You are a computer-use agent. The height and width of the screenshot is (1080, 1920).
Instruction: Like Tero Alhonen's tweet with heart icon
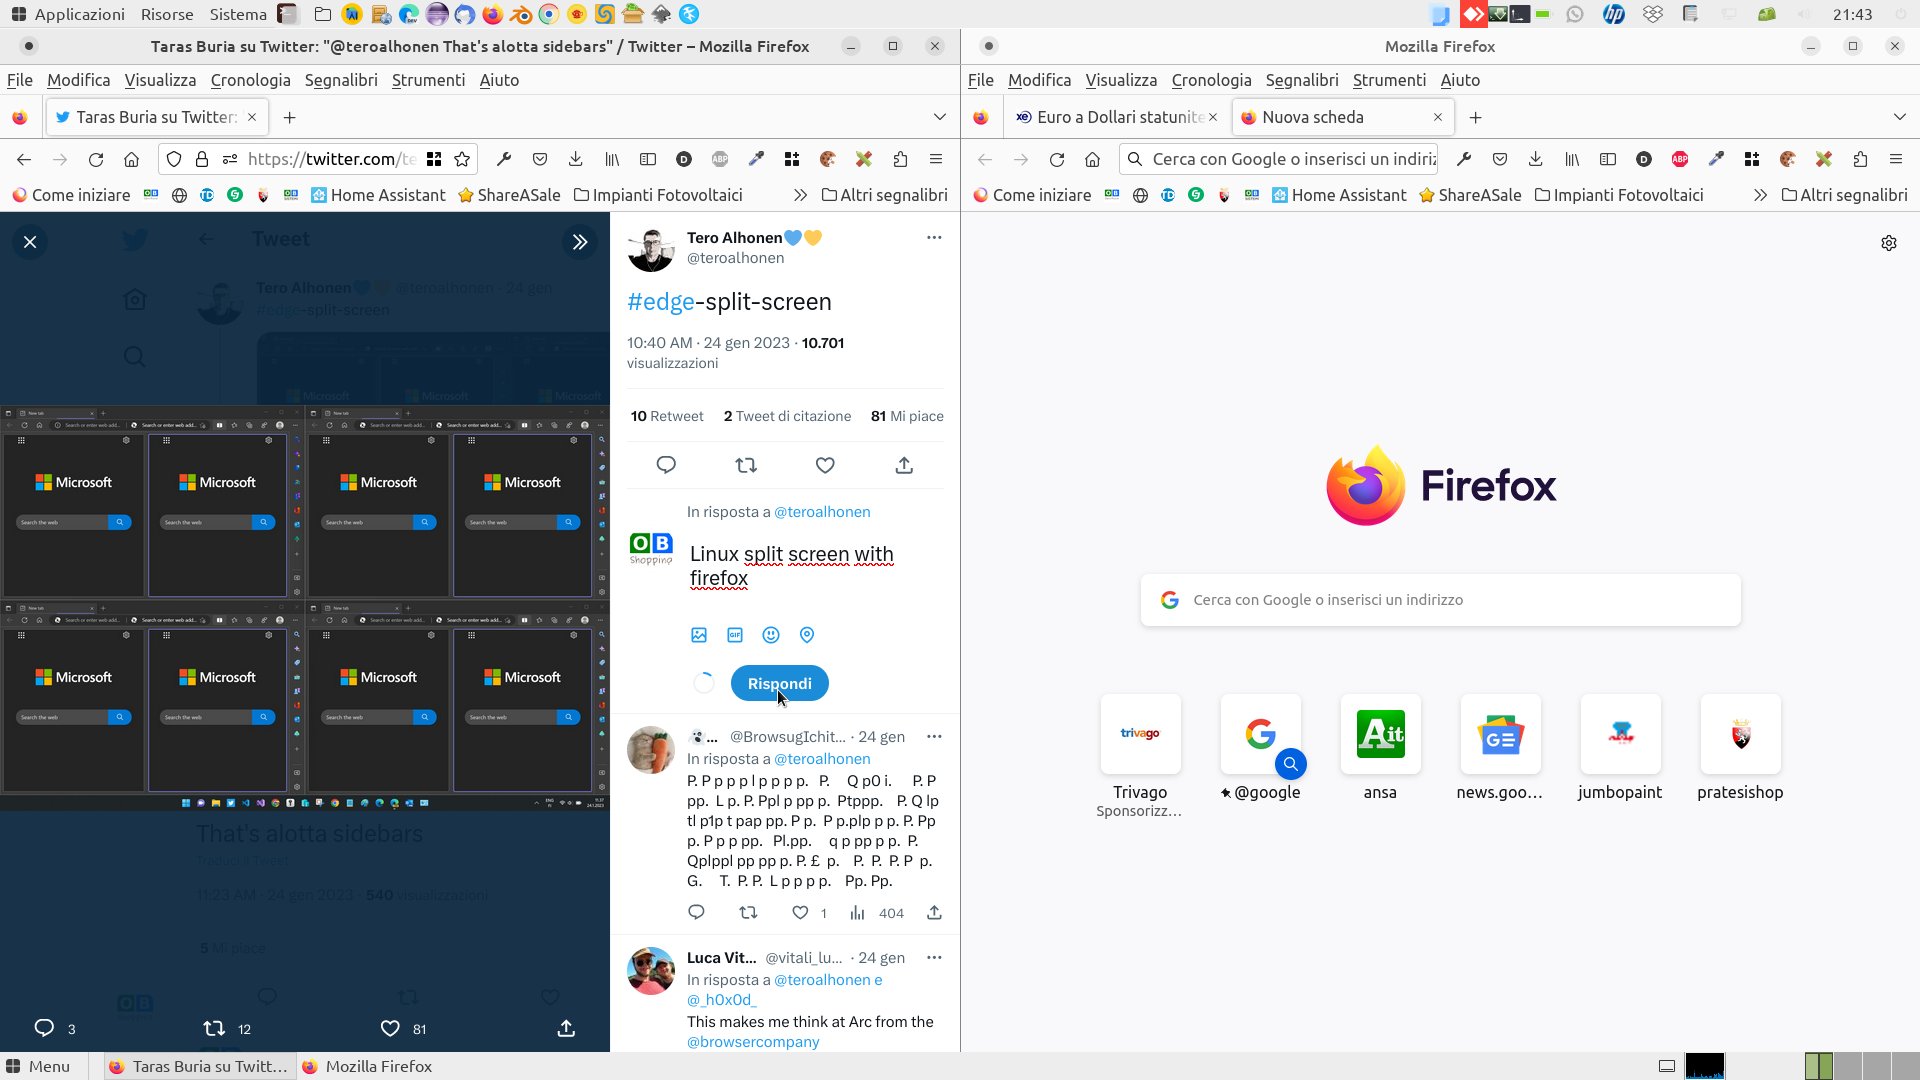[825, 465]
